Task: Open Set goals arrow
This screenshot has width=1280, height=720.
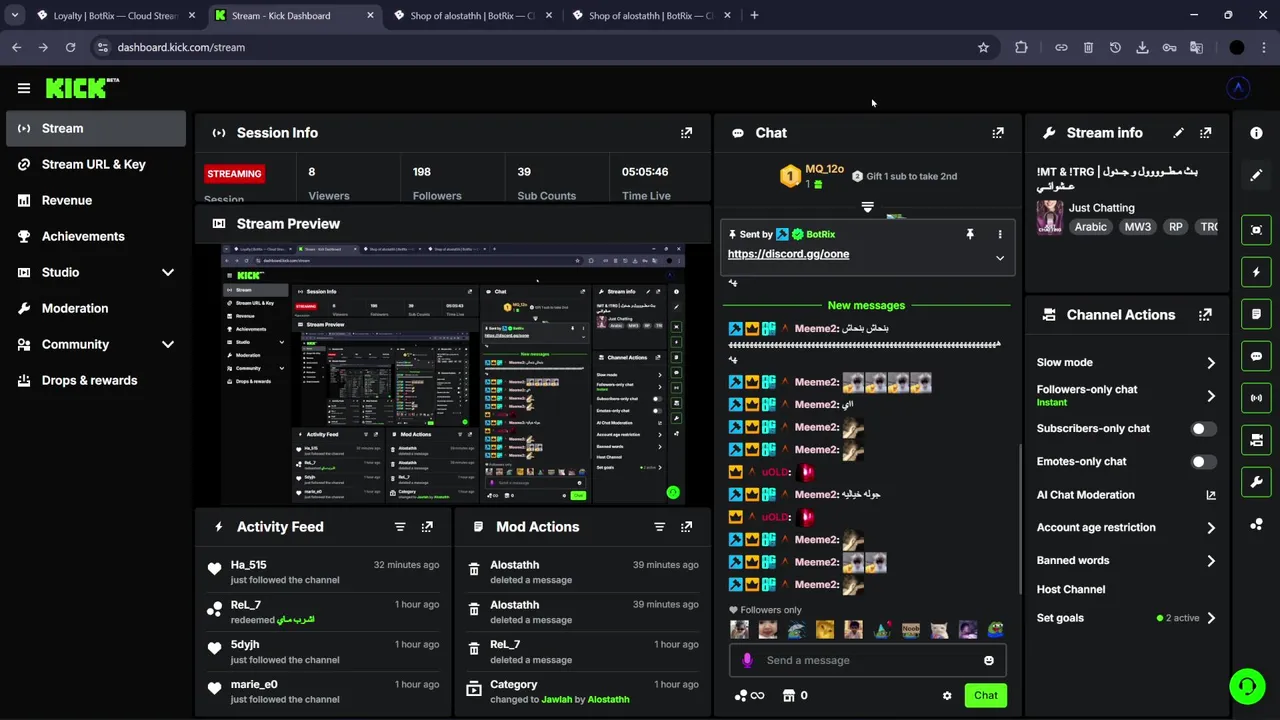Action: click(1211, 618)
